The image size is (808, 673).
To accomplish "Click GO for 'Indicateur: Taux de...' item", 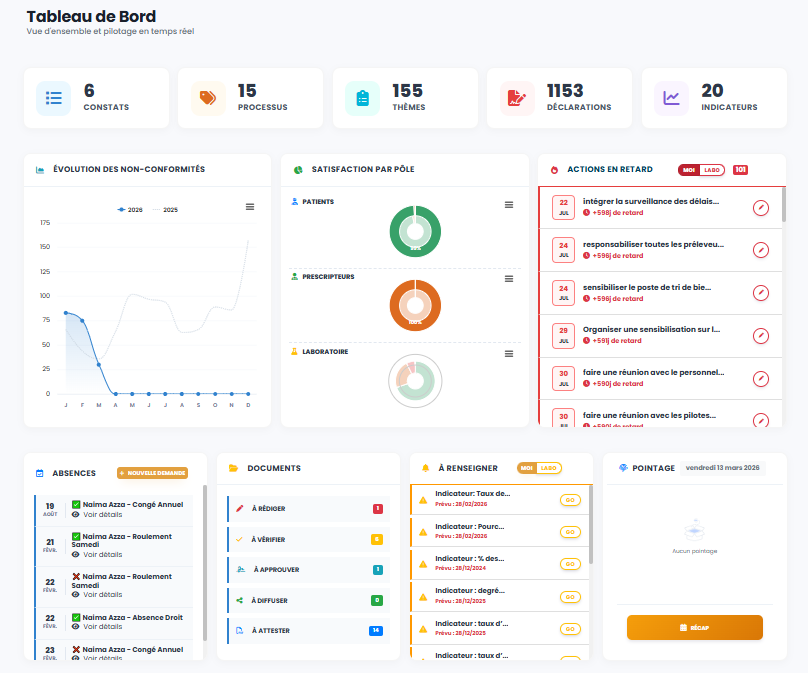I will [x=570, y=500].
